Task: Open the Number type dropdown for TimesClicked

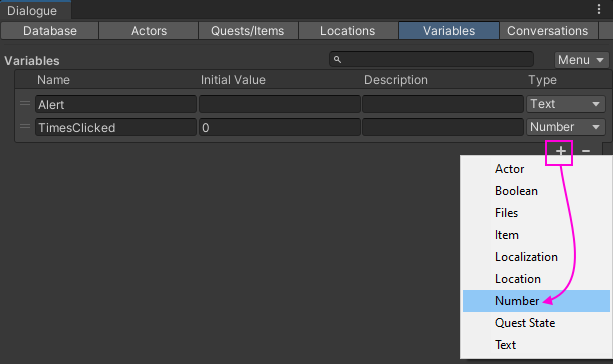Action: (566, 127)
